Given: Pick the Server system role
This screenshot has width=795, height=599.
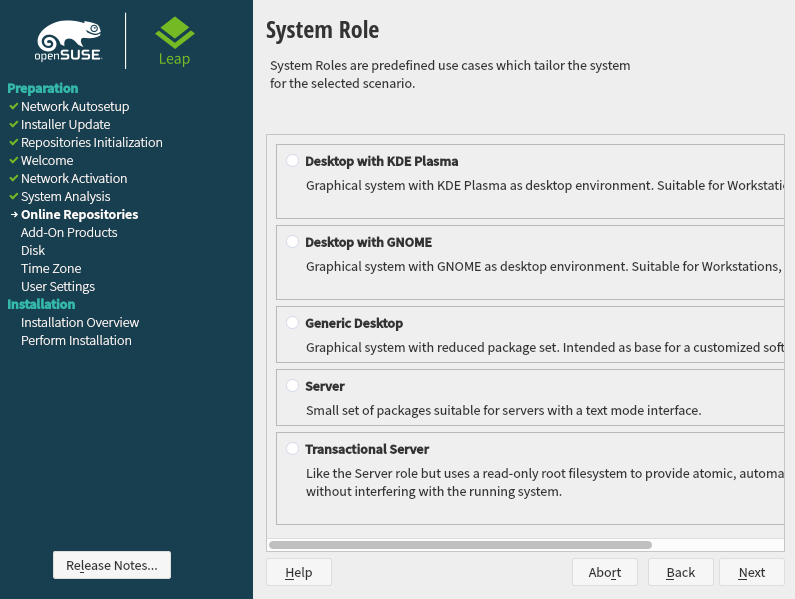Looking at the screenshot, I should 292,385.
